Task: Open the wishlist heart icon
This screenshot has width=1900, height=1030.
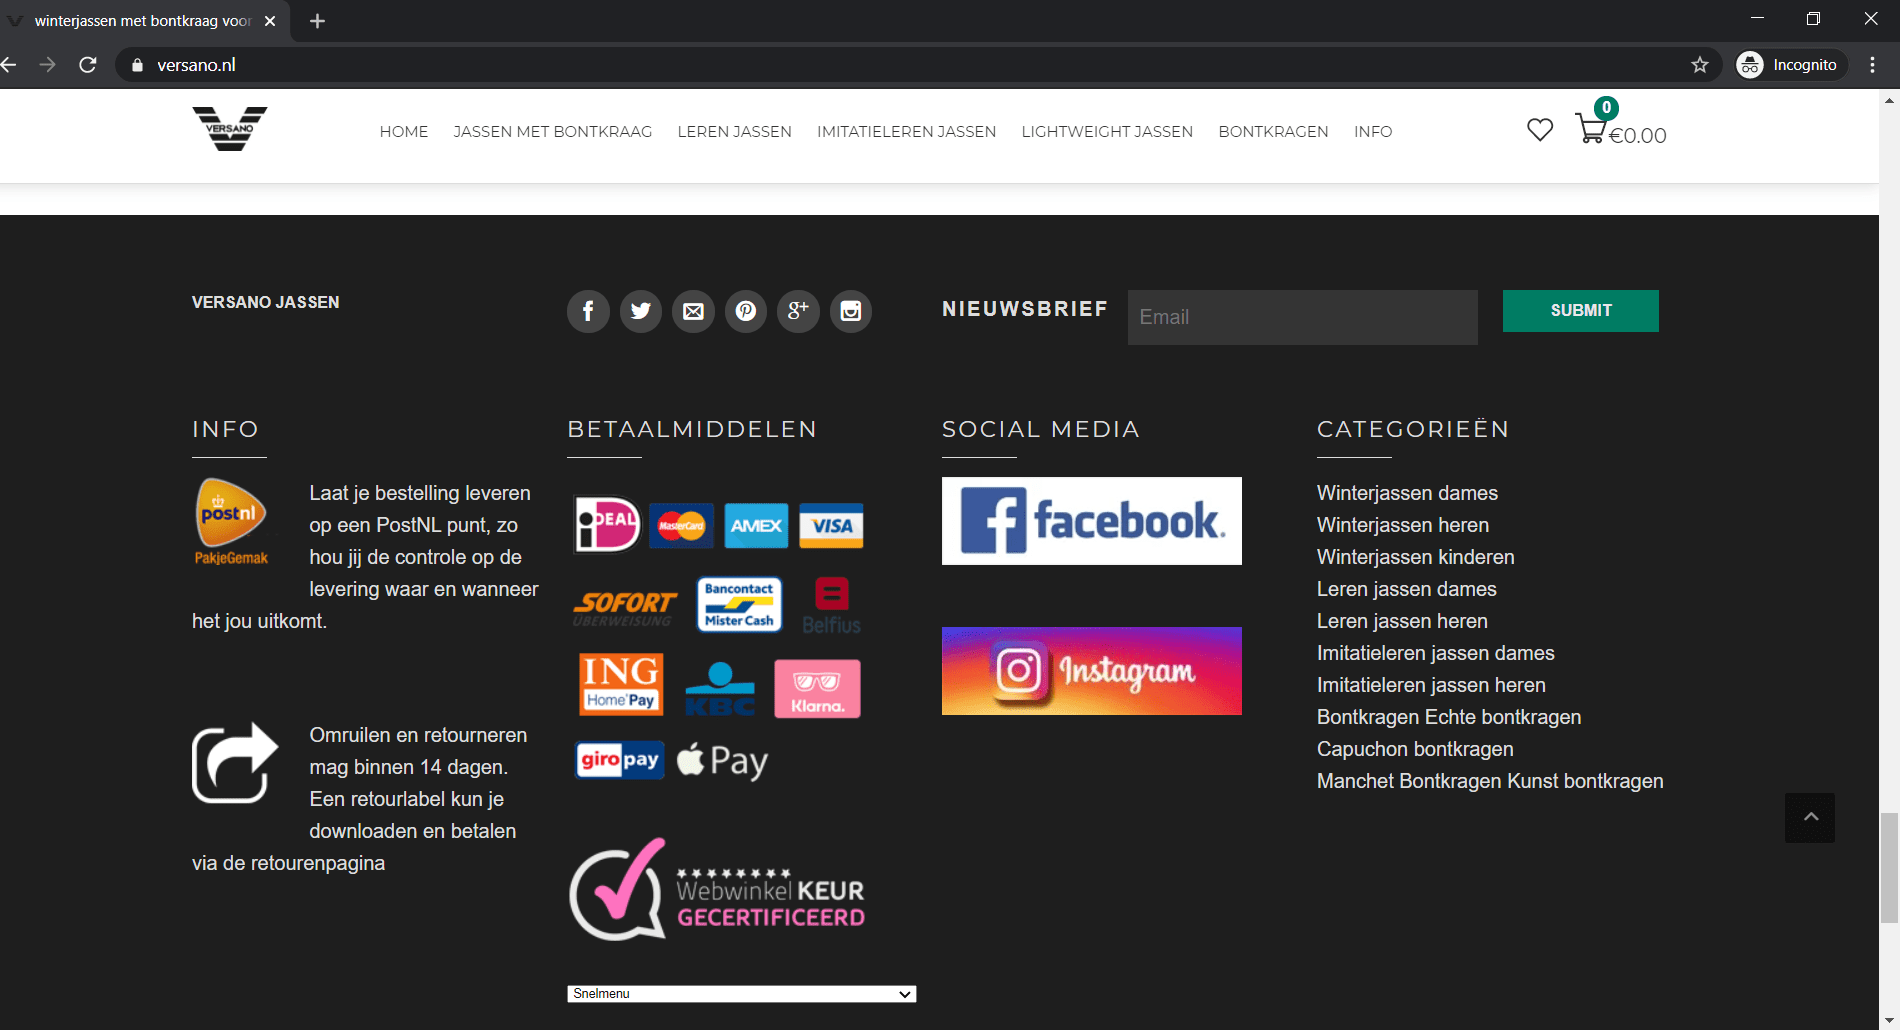Action: tap(1540, 130)
